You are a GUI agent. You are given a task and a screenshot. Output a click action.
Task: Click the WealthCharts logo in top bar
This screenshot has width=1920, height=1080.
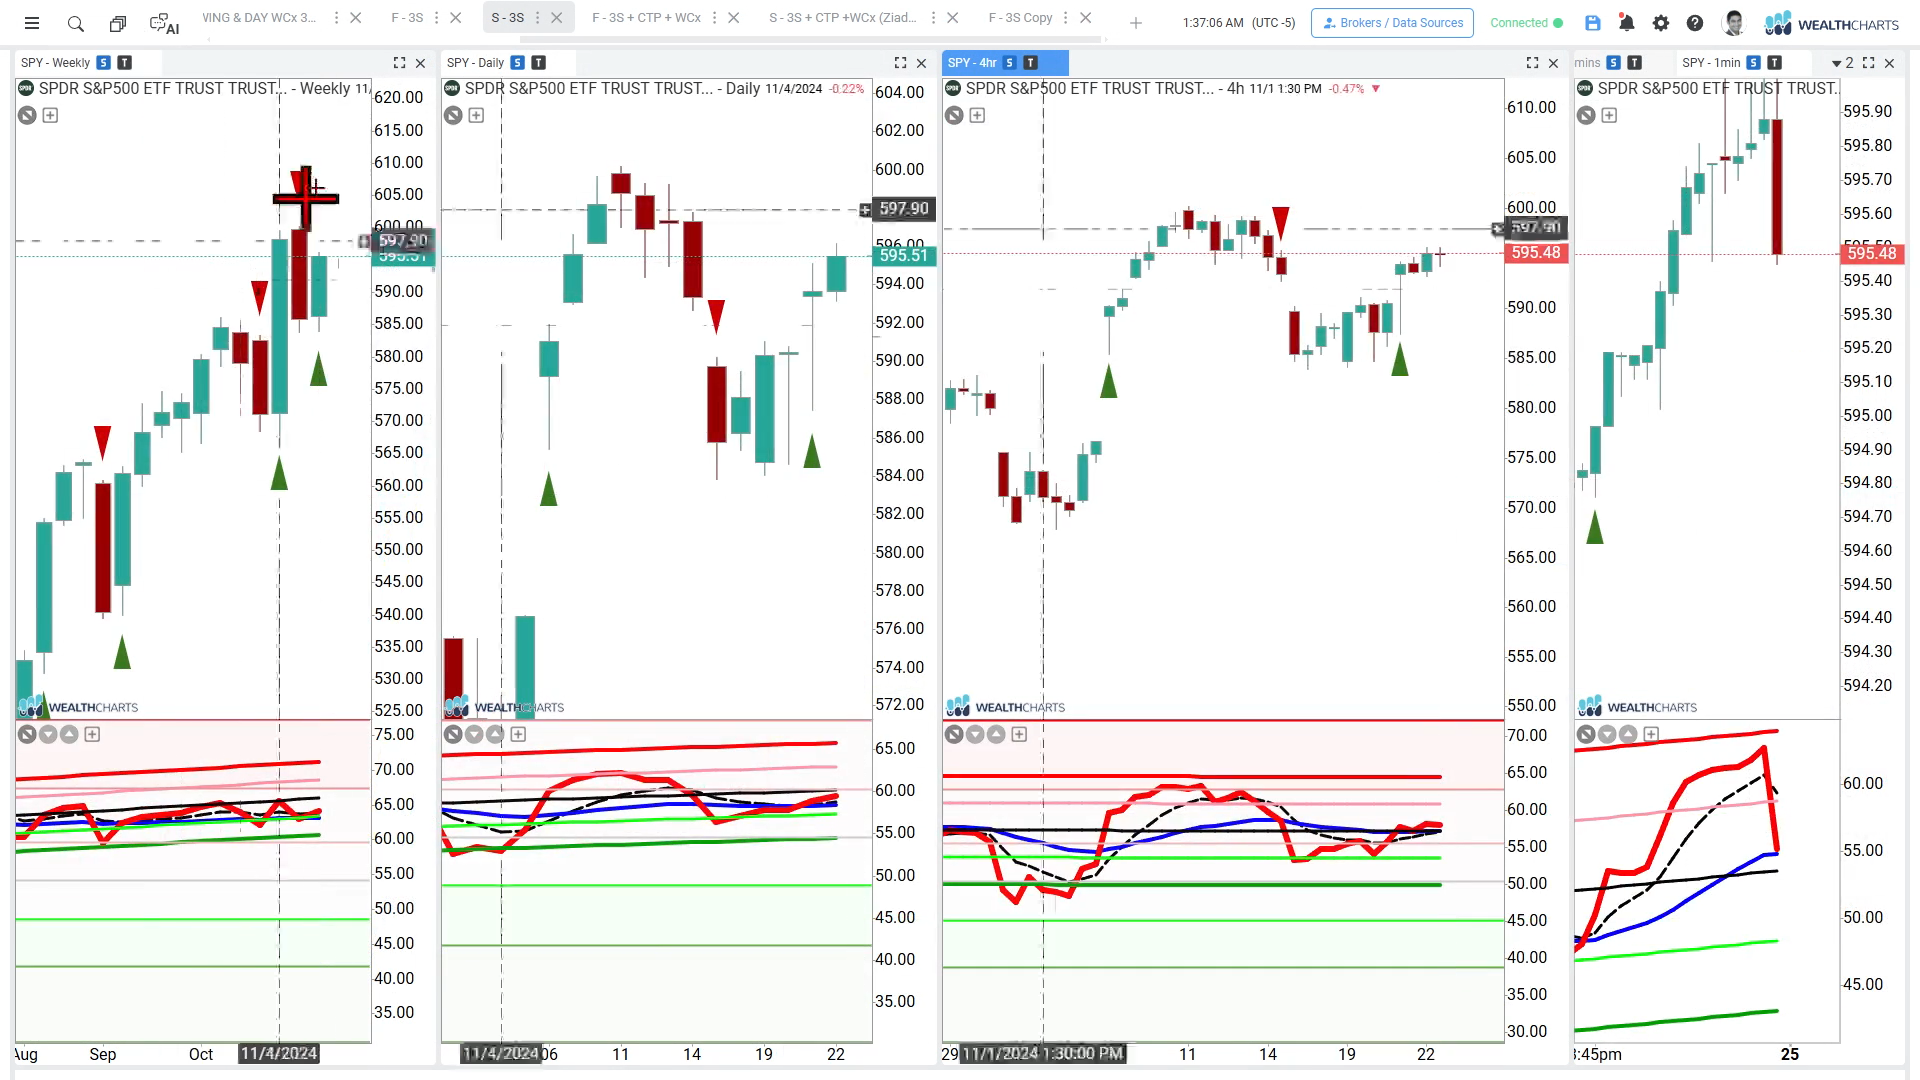pos(1831,23)
